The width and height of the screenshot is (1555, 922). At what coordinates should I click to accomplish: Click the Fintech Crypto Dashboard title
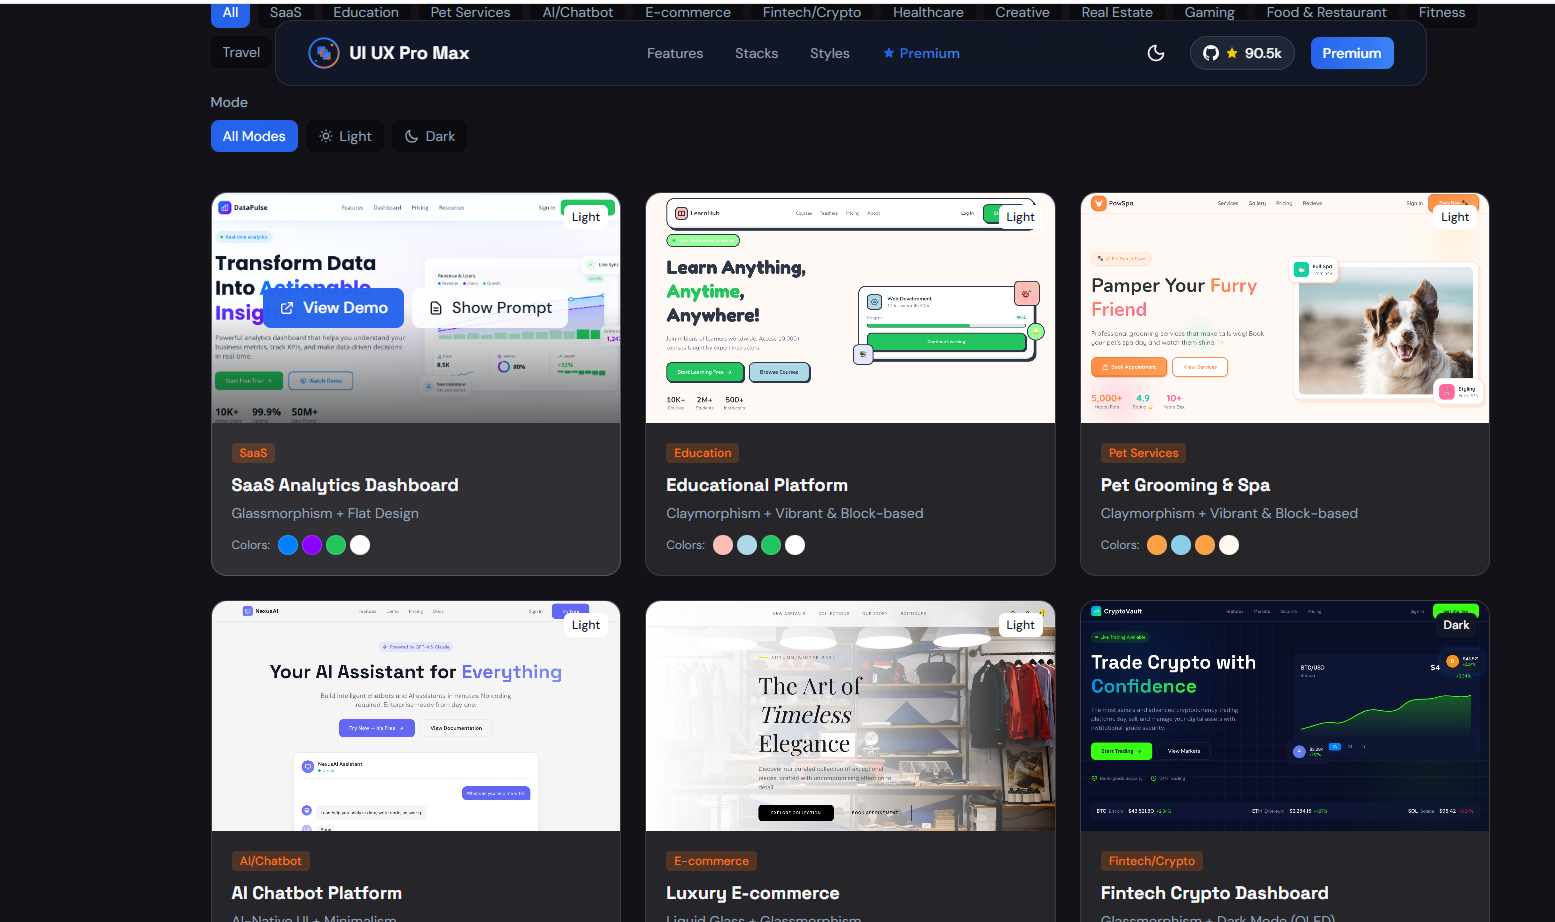(x=1215, y=893)
